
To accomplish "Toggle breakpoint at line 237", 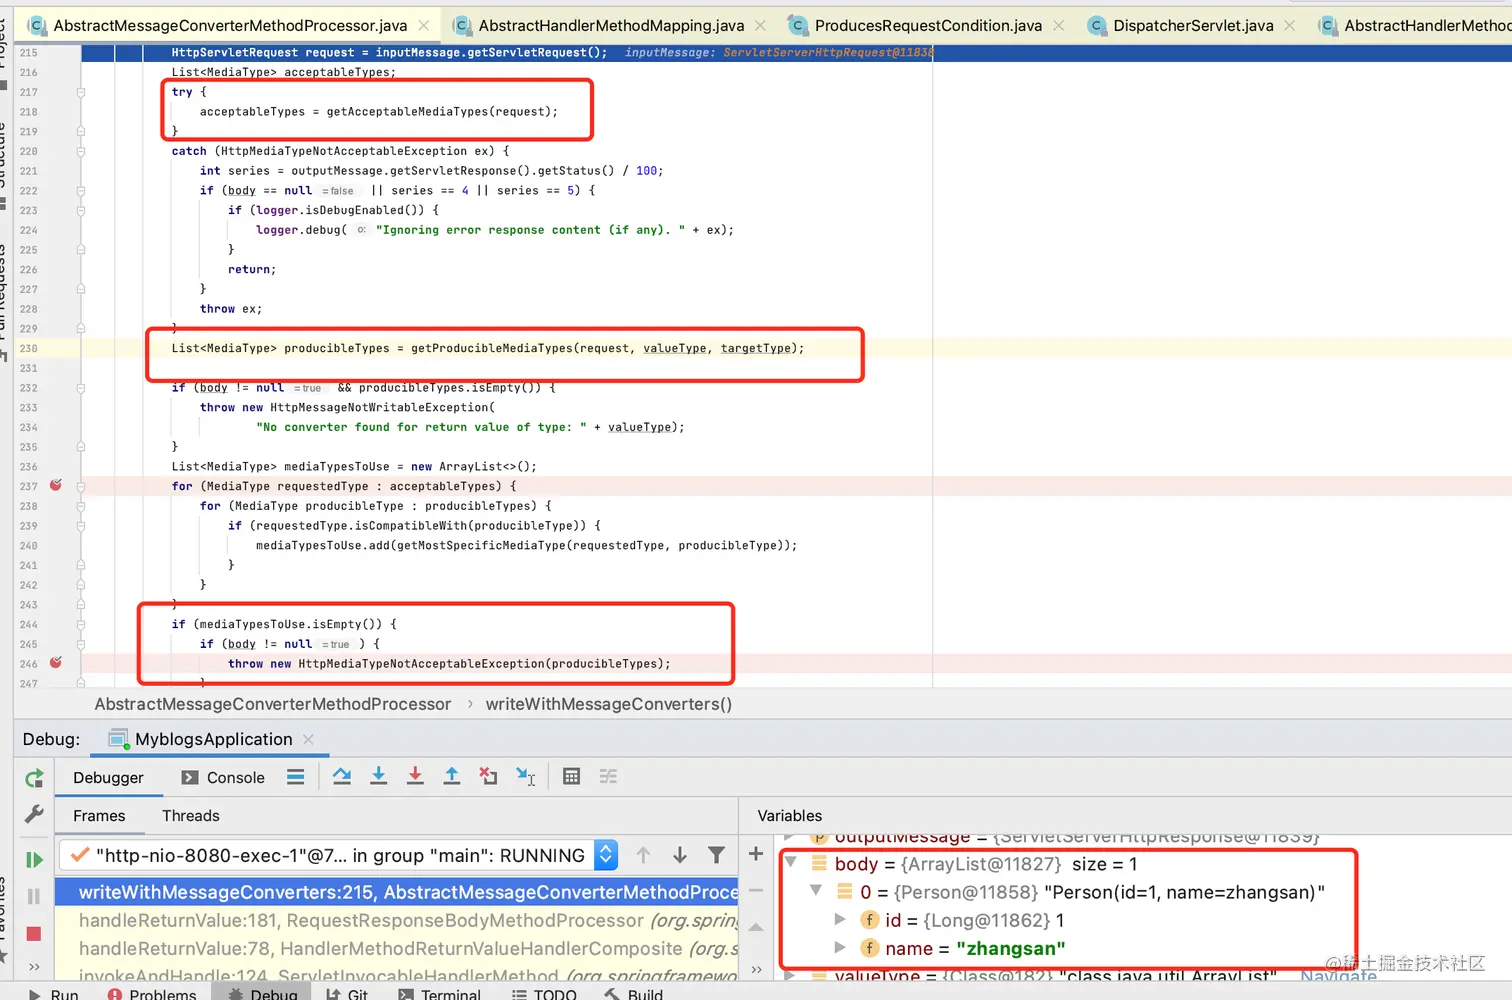I will (56, 485).
